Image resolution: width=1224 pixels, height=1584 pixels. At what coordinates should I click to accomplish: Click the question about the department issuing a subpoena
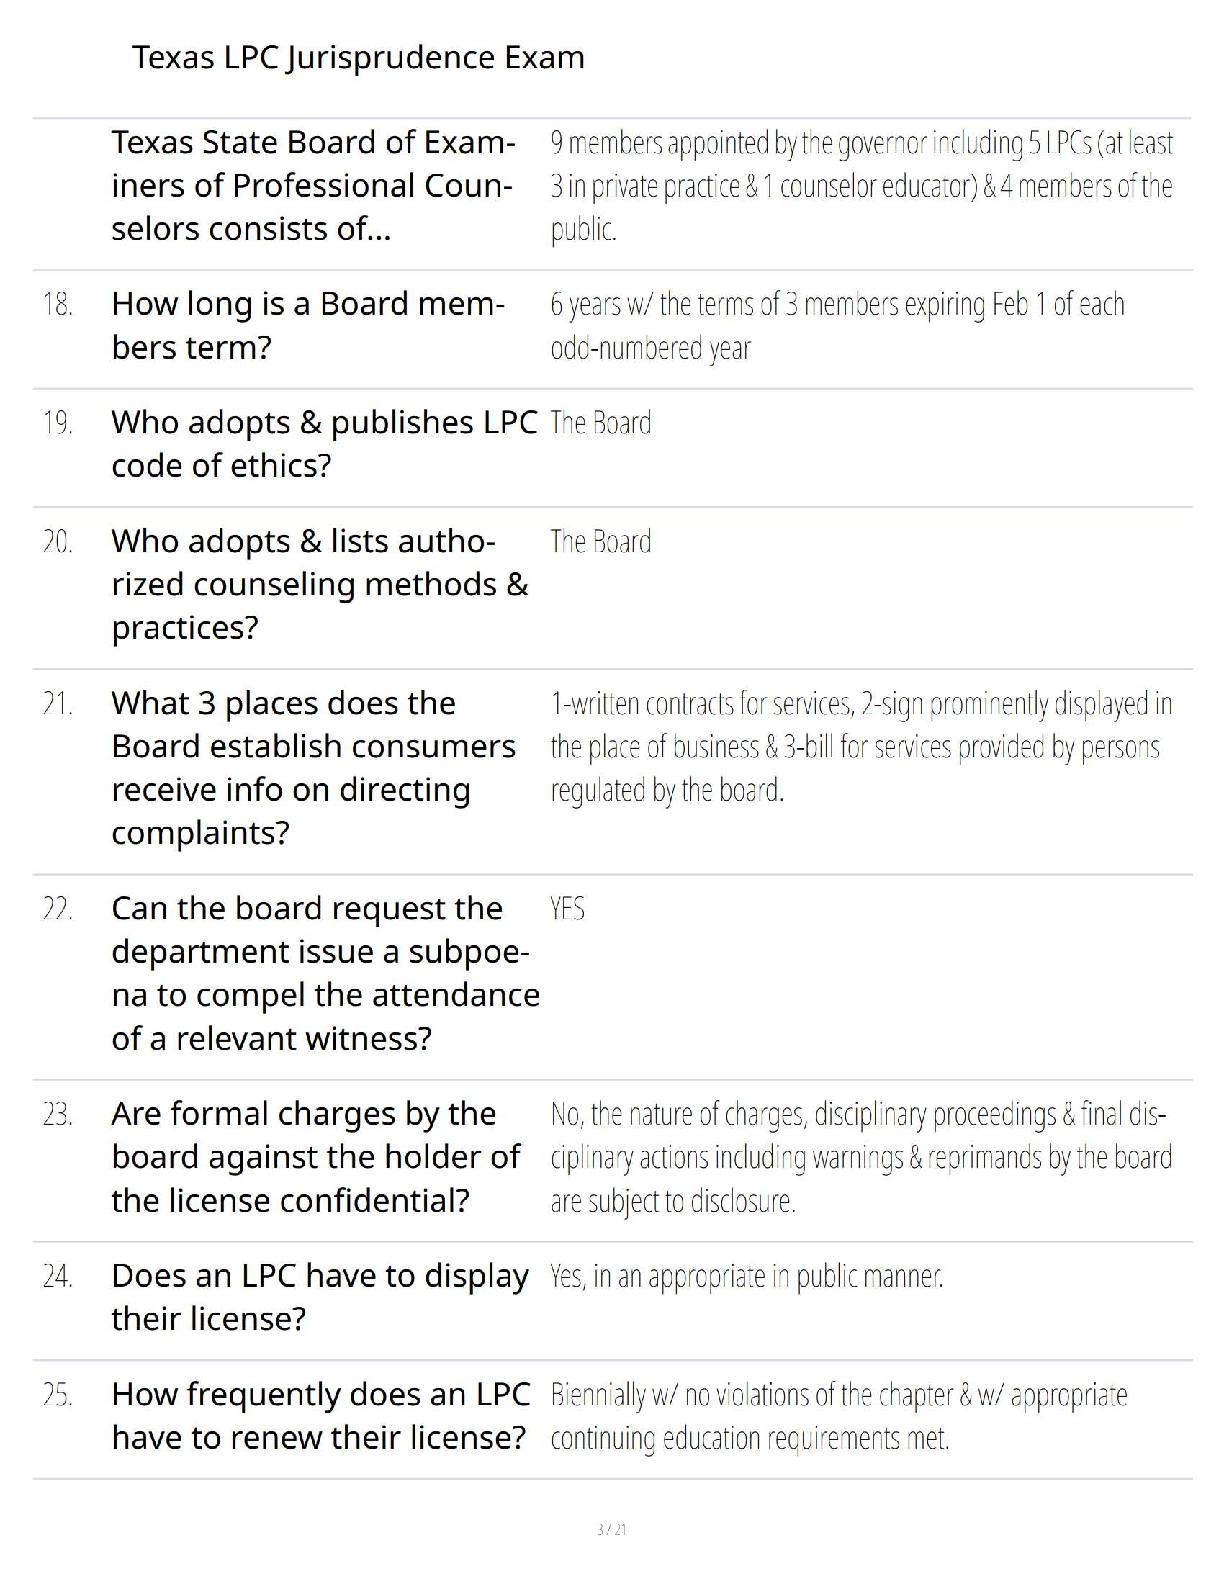click(325, 973)
